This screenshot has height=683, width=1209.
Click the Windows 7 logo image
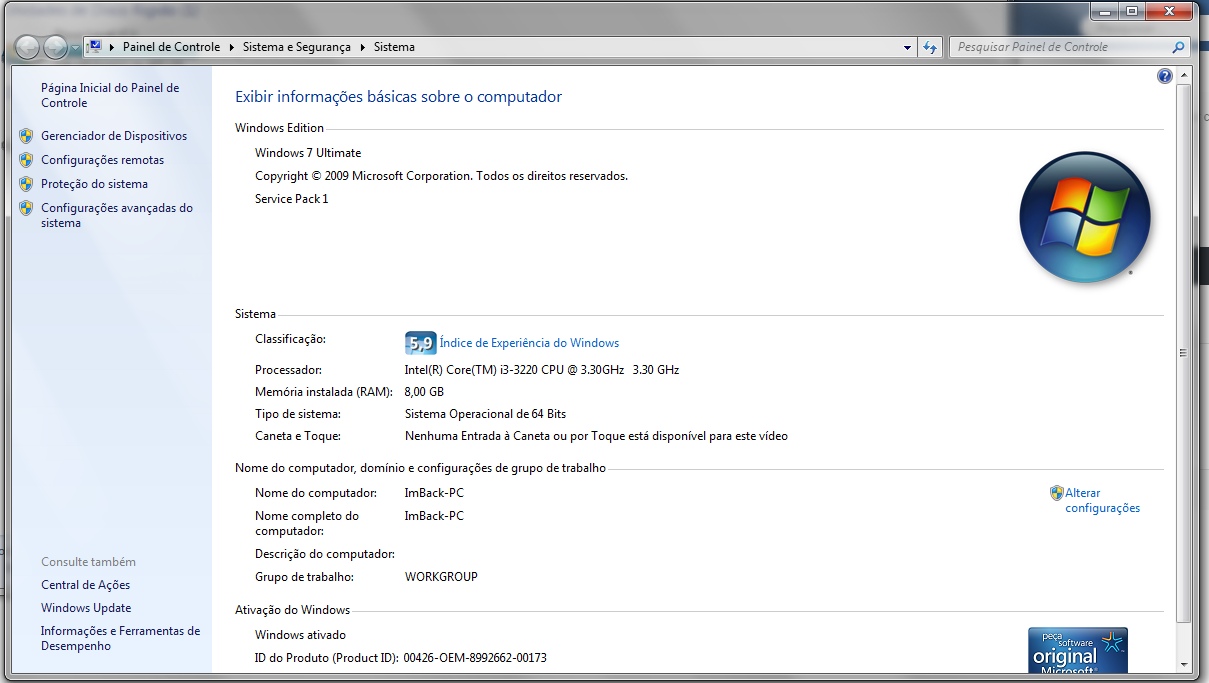click(1085, 217)
